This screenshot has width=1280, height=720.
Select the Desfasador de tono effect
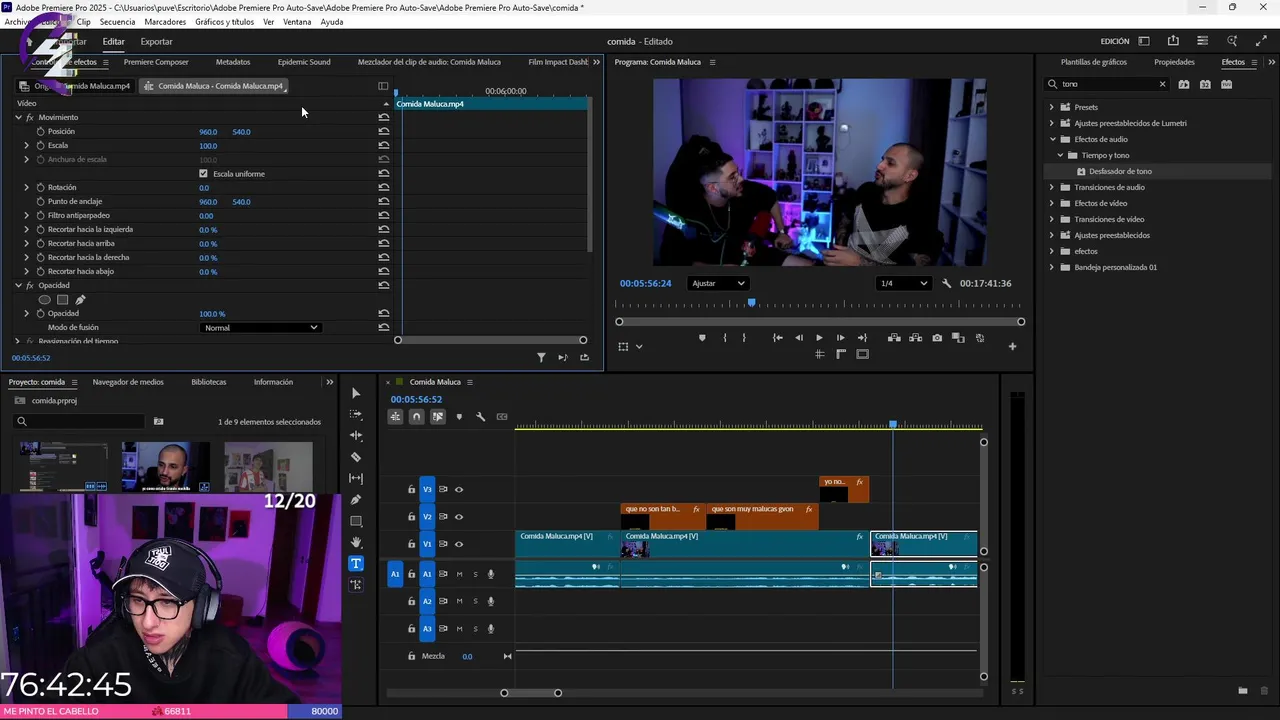pos(1120,171)
